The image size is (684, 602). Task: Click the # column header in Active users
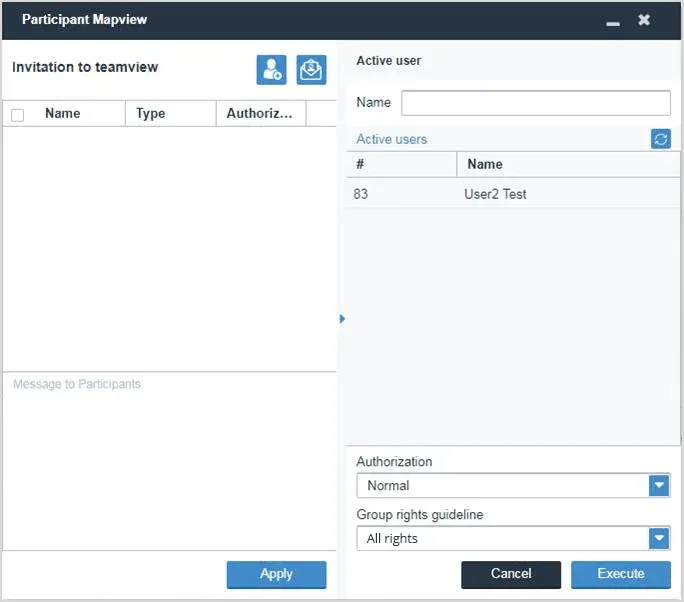coord(401,164)
